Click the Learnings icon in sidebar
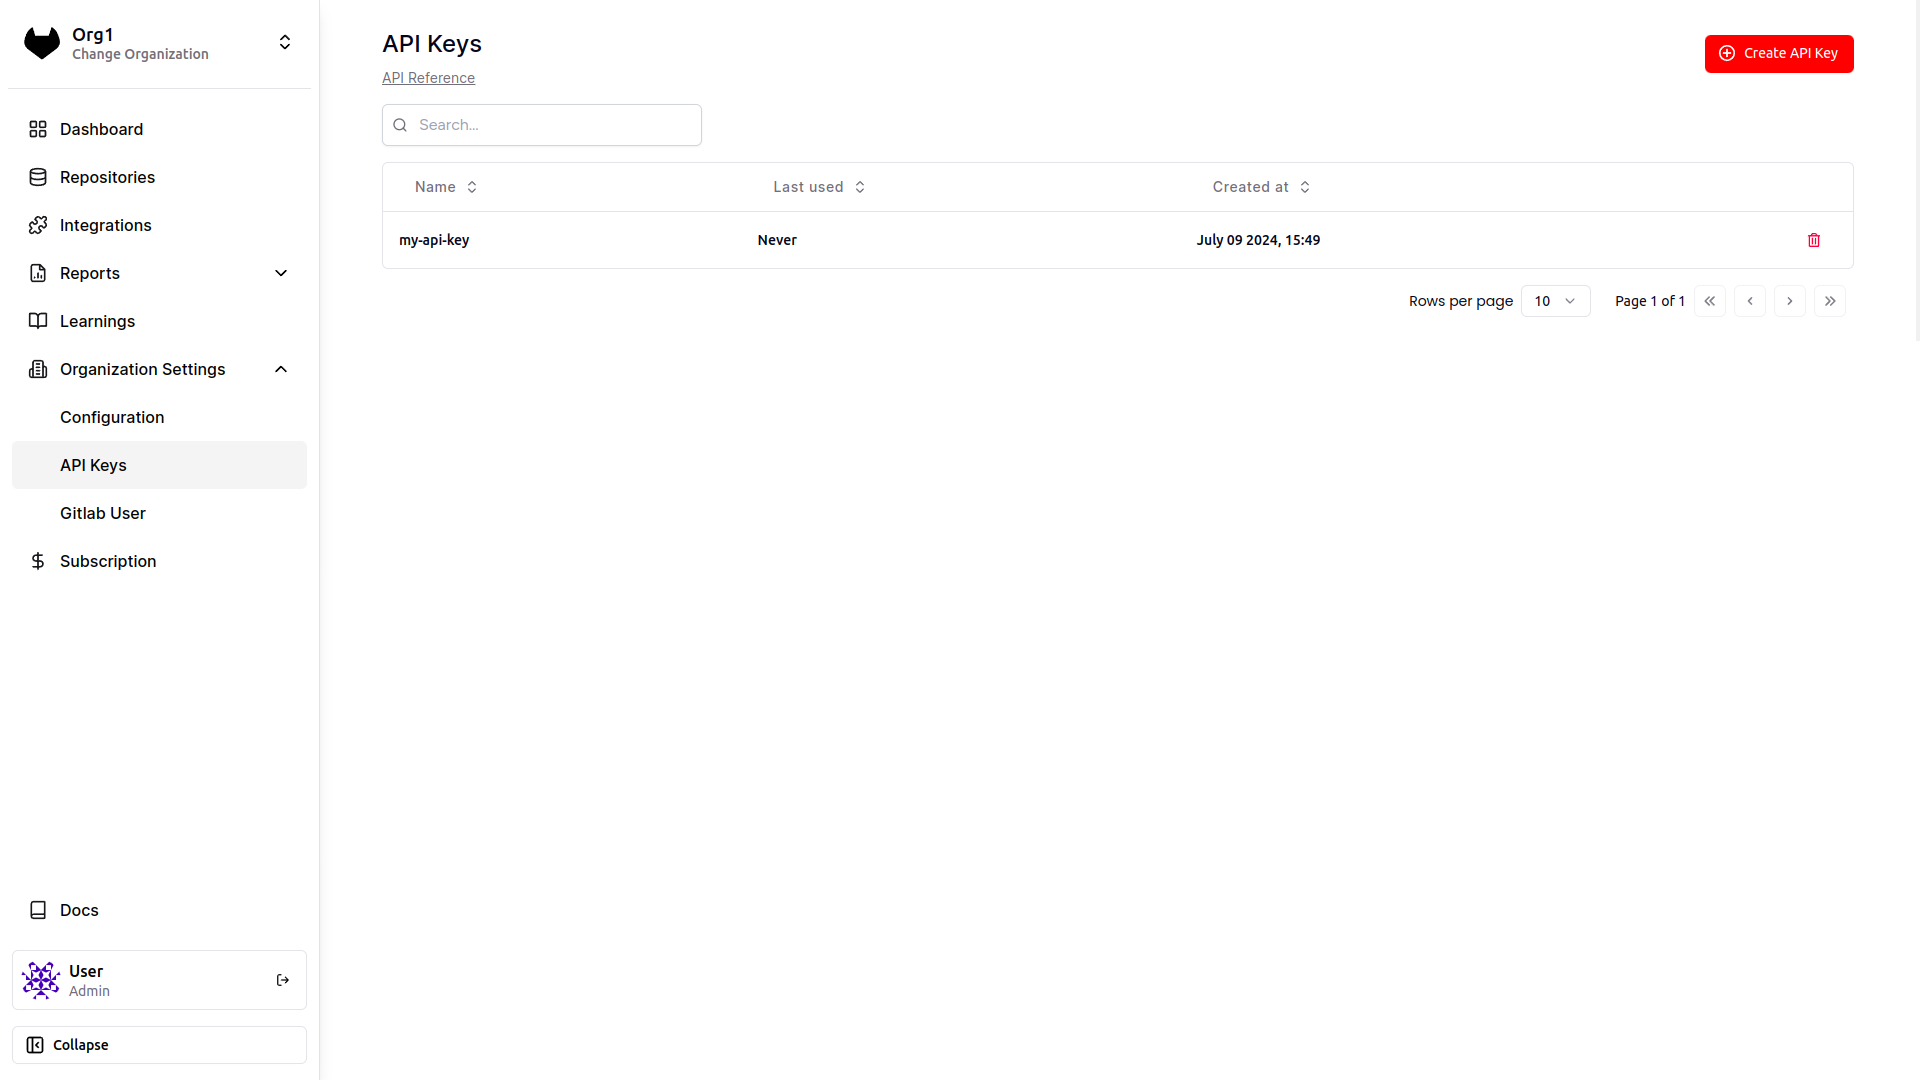This screenshot has height=1080, width=1920. tap(36, 320)
